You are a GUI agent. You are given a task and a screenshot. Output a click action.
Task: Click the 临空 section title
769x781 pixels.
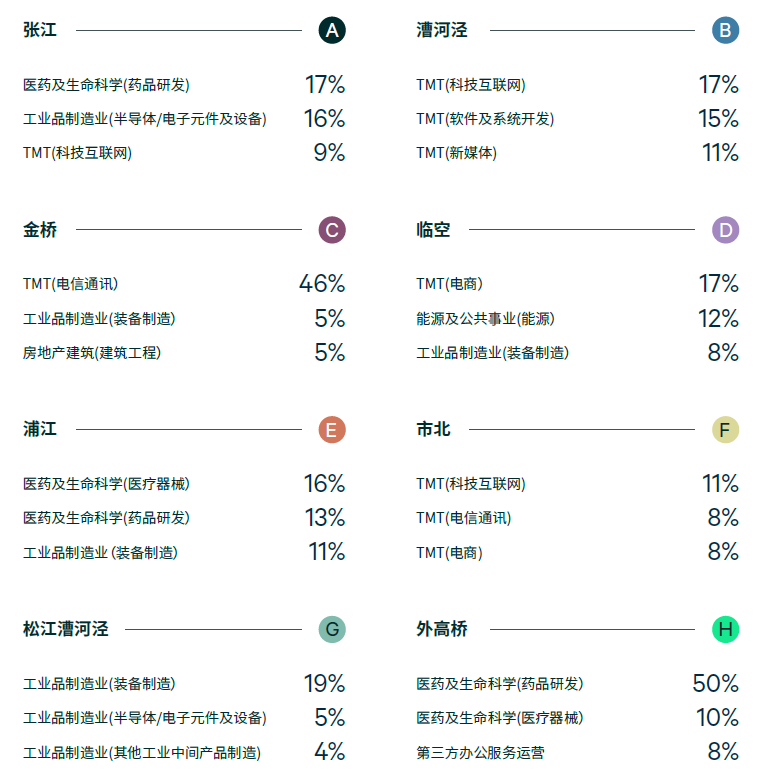click(433, 230)
